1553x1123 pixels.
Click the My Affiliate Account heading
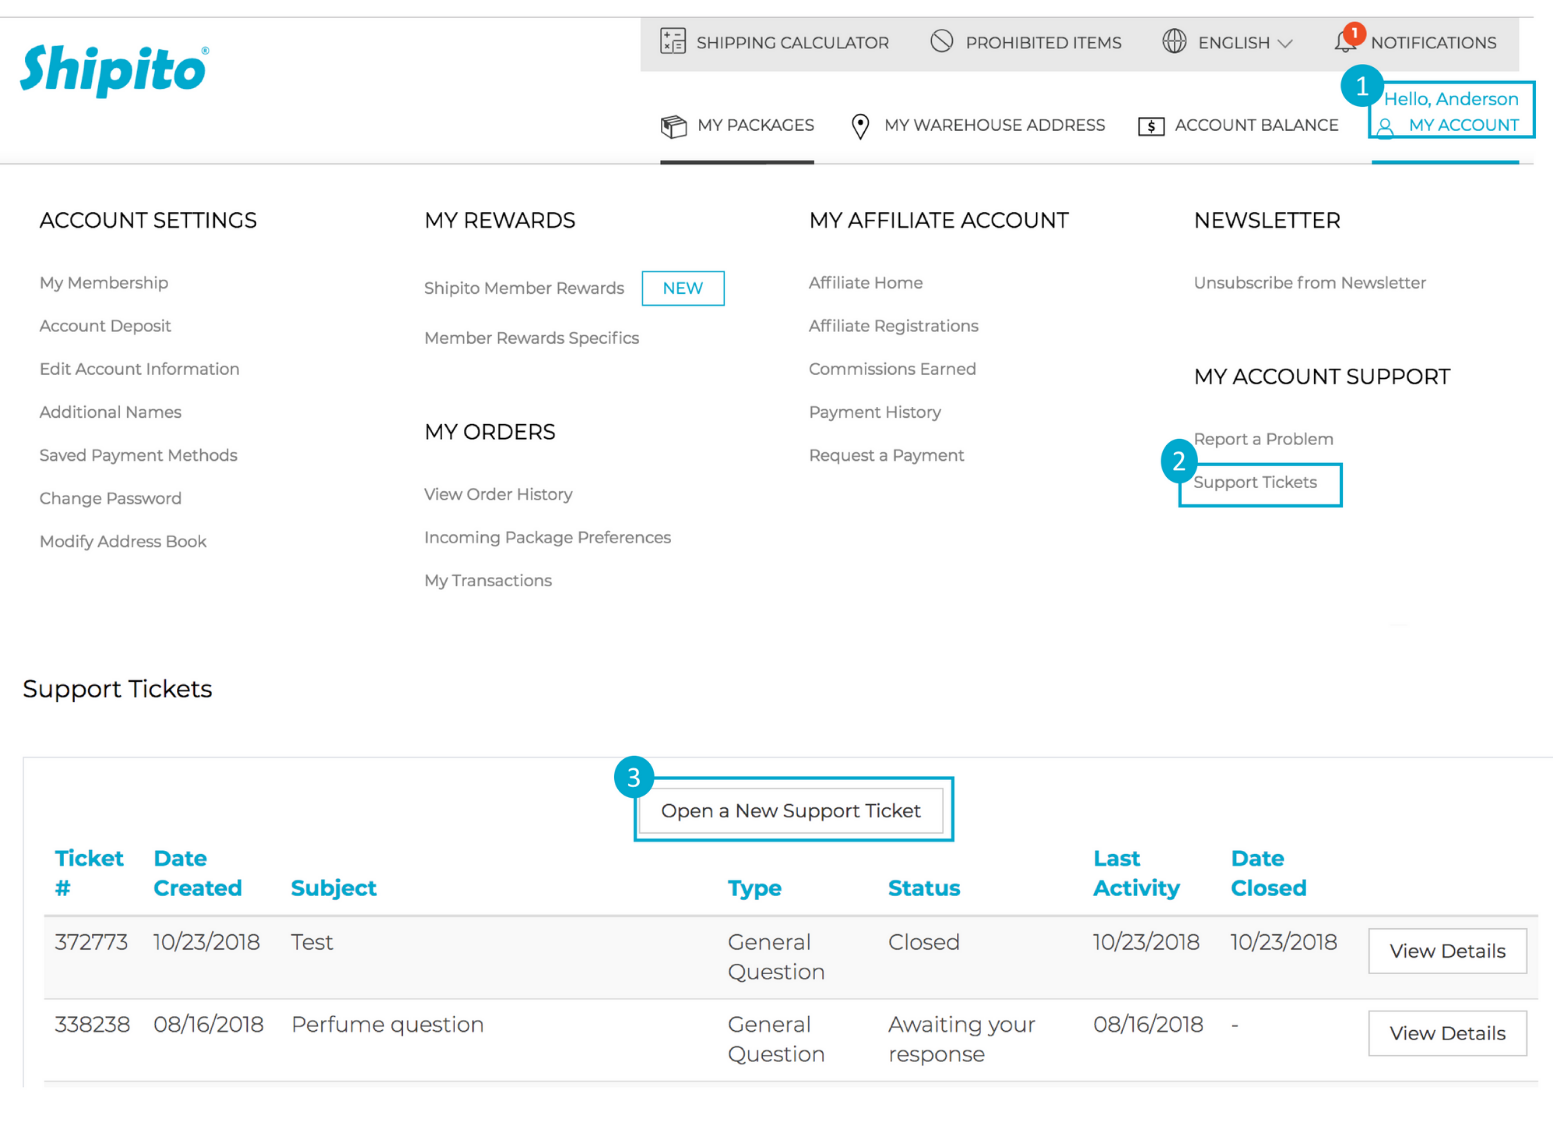point(938,220)
